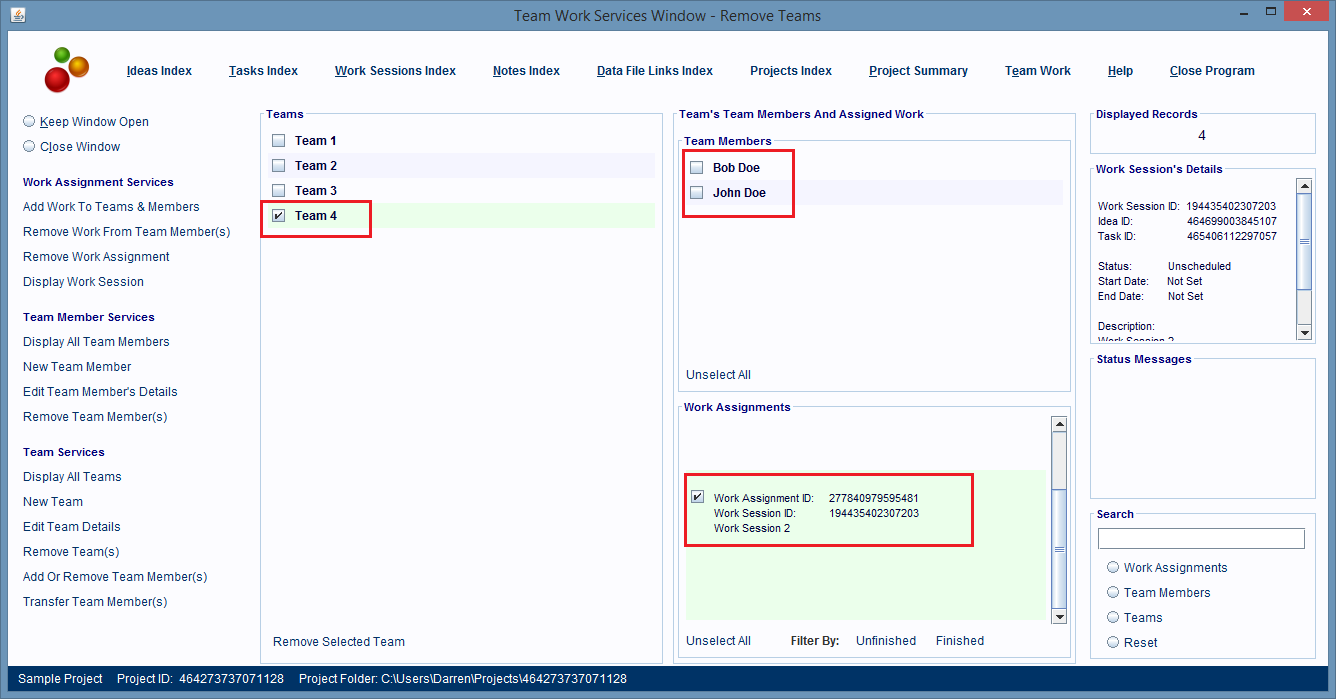
Task: Select the Close Window radio button
Action: (x=30, y=146)
